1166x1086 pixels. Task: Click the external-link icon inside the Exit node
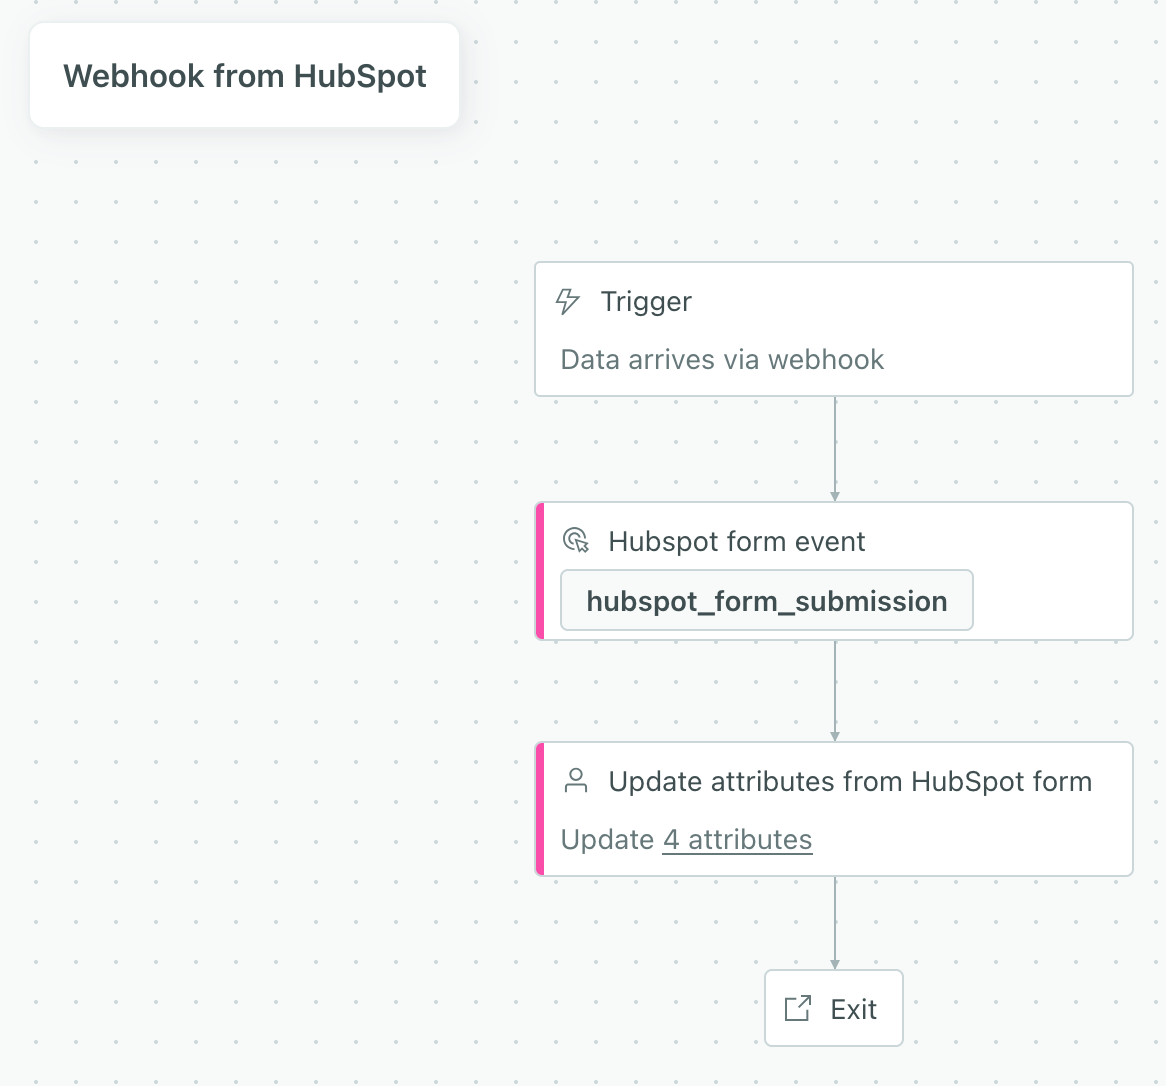point(796,1008)
